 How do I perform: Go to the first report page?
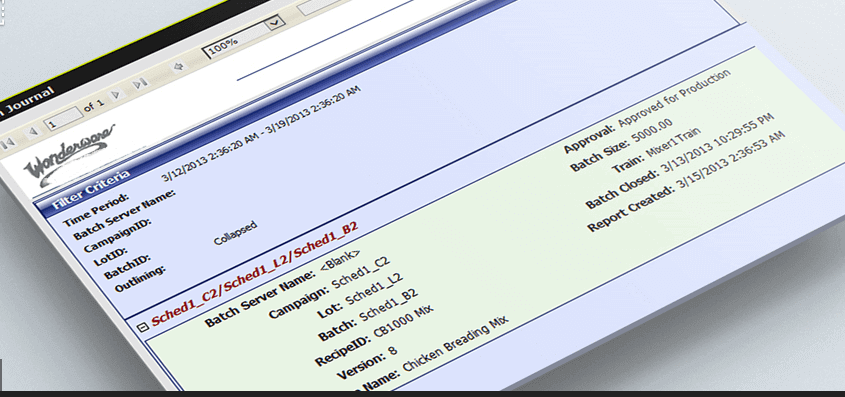8,143
